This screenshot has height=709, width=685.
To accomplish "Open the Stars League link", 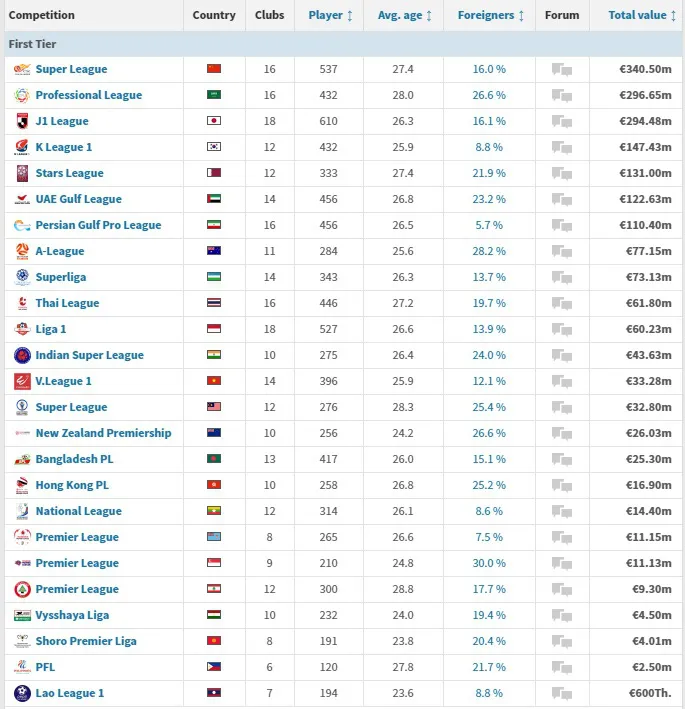I will tap(70, 173).
